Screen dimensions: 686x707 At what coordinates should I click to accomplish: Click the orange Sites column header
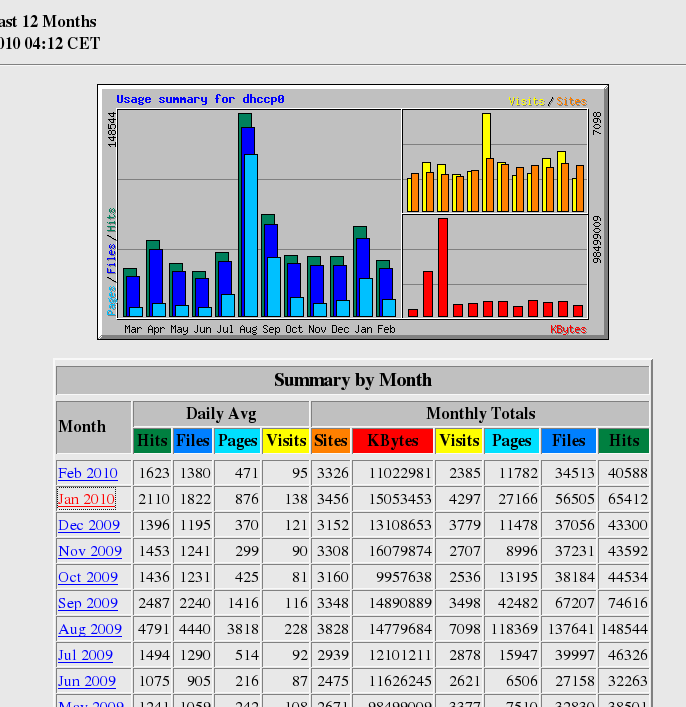[x=331, y=441]
